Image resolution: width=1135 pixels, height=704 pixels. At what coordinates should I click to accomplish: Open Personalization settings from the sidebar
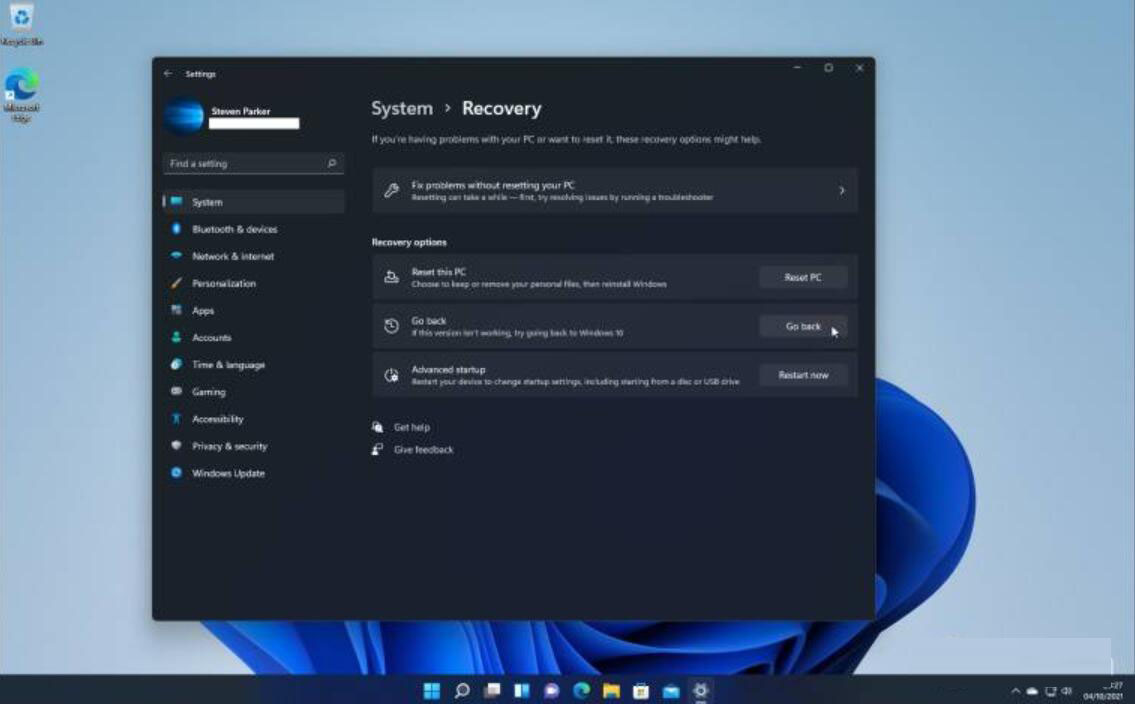[222, 283]
